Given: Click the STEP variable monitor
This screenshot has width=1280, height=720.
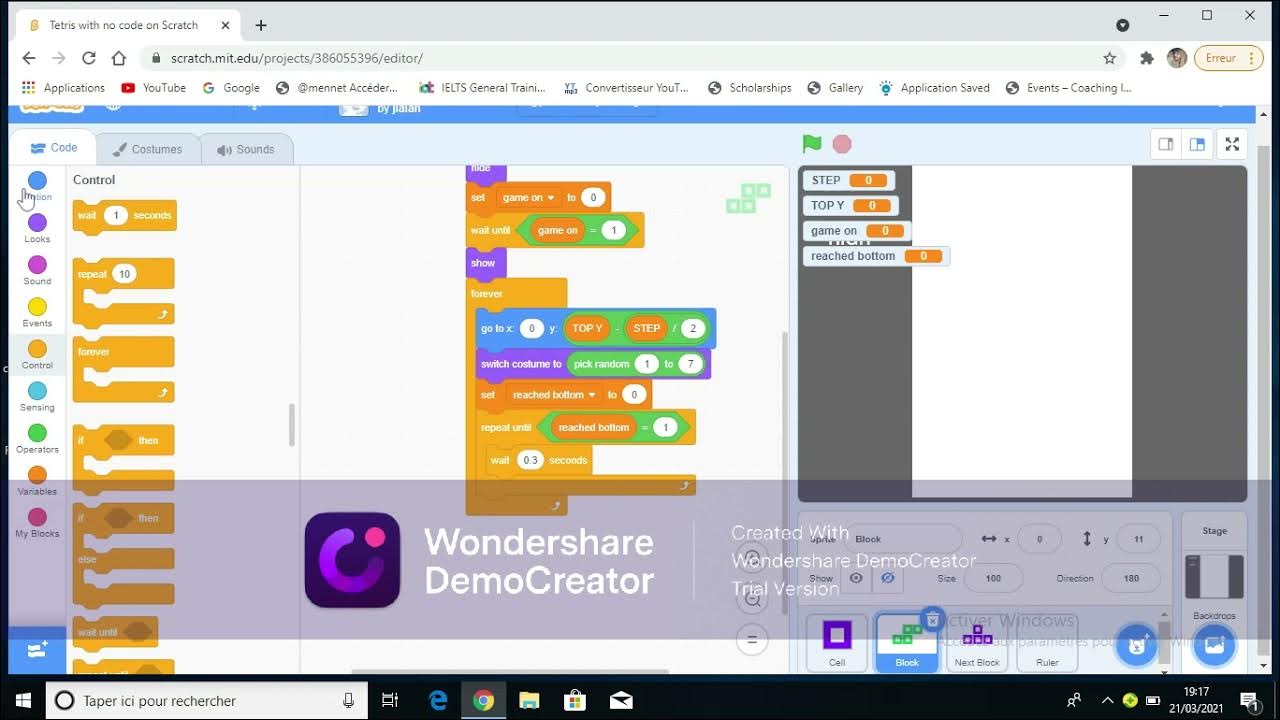Looking at the screenshot, I should (848, 181).
